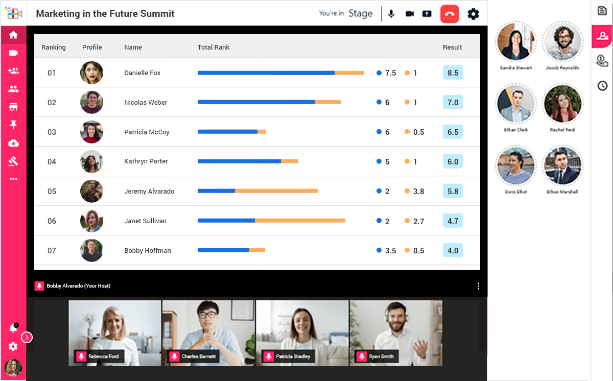Screen dimensions: 613x381
Task: Select Danielle Fox's total rank bar
Action: [281, 73]
